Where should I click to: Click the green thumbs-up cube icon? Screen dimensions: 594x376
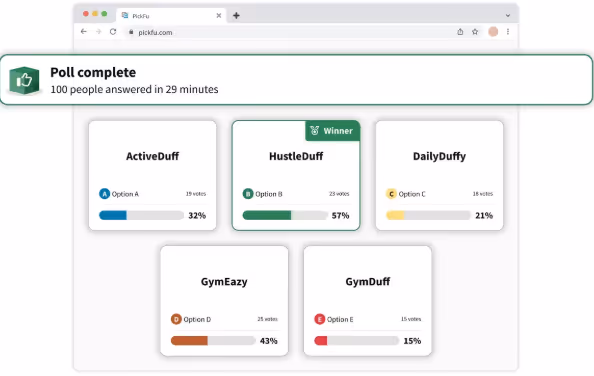click(24, 80)
